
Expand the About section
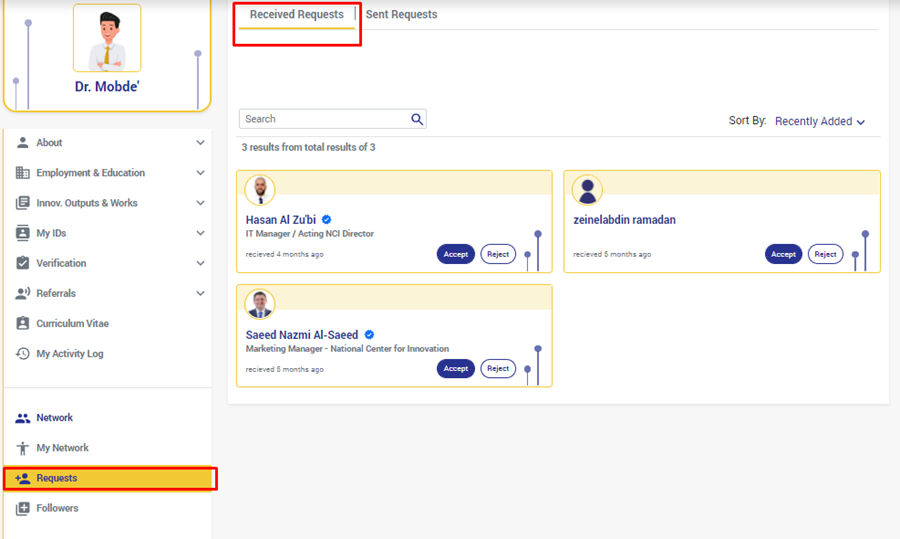tap(200, 143)
